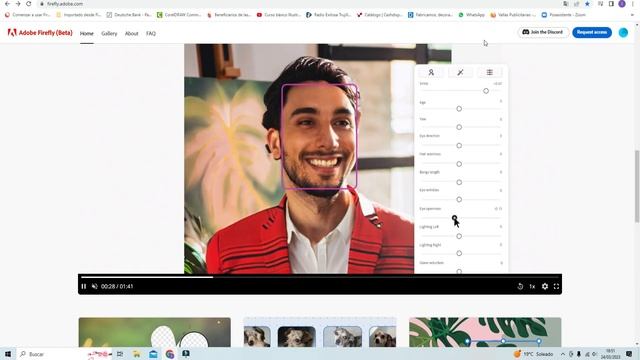Open the Zoom bookmark
The width and height of the screenshot is (640, 360).
click(563, 15)
